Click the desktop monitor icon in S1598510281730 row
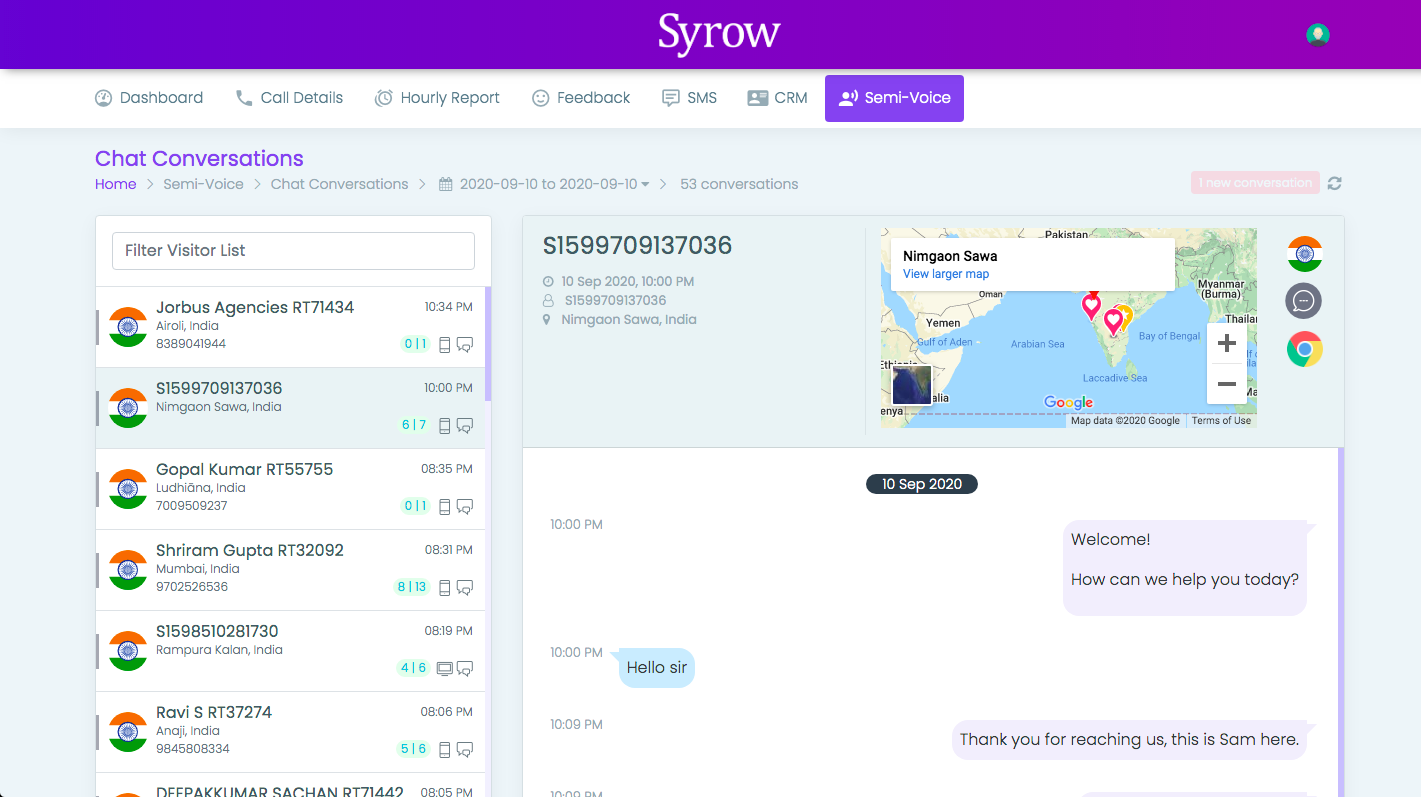Image resolution: width=1421 pixels, height=797 pixels. 445,669
